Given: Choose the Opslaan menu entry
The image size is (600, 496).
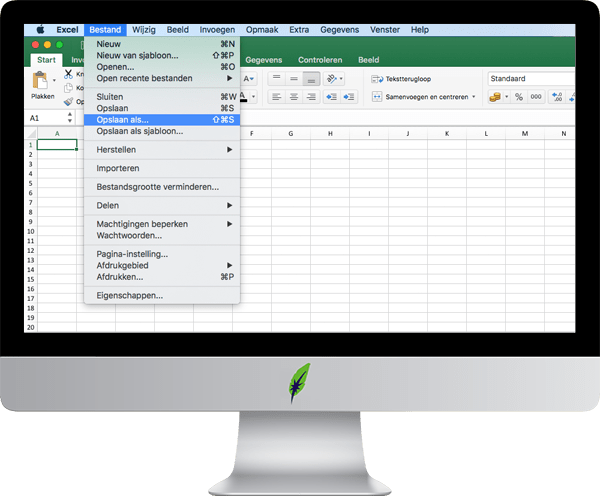Looking at the screenshot, I should (162, 108).
